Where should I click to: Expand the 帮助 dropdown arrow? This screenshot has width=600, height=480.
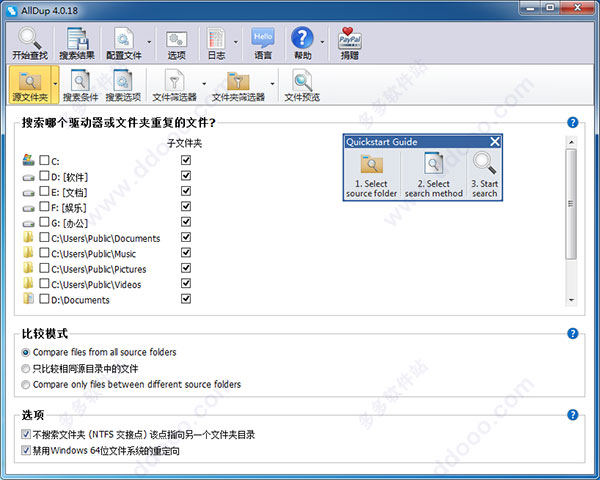(x=322, y=42)
